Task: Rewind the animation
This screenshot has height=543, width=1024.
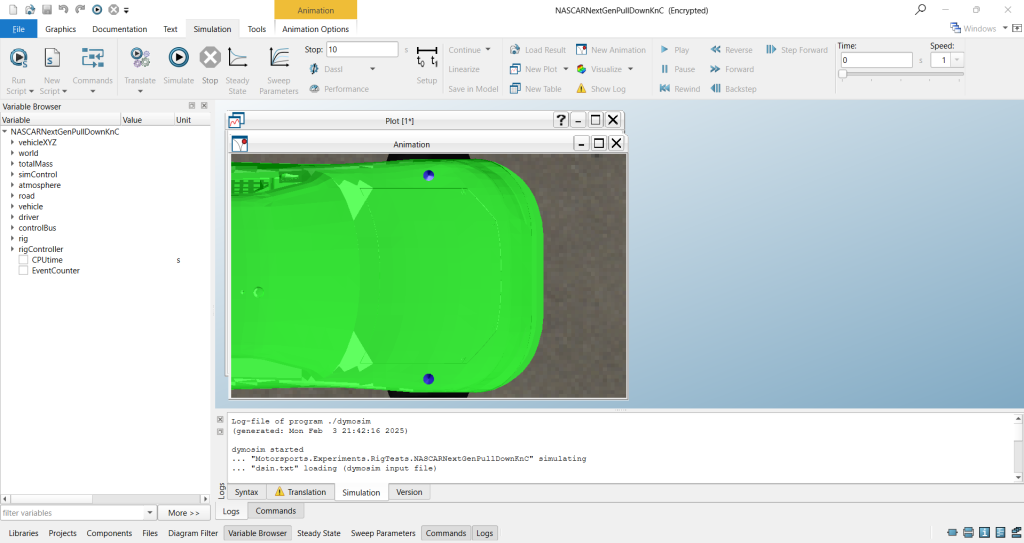Action: 680,89
